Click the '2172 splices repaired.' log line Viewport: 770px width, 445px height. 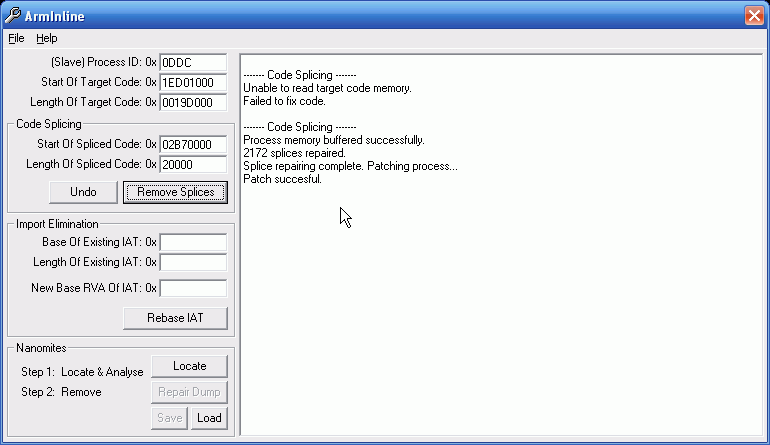pyautogui.click(x=294, y=153)
